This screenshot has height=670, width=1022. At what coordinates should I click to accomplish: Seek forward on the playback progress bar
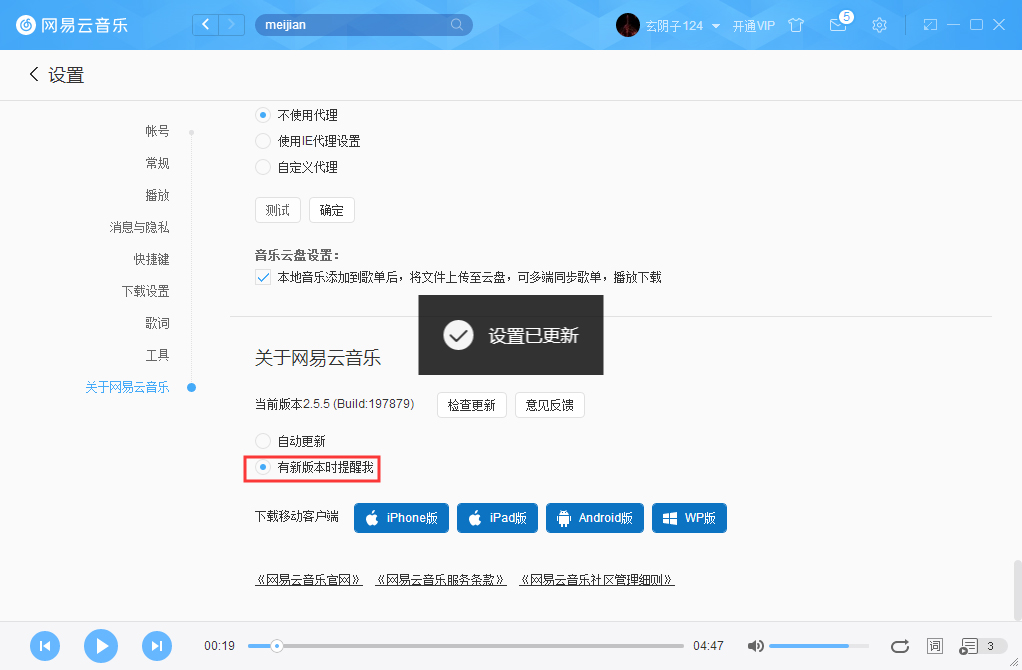[x=500, y=646]
